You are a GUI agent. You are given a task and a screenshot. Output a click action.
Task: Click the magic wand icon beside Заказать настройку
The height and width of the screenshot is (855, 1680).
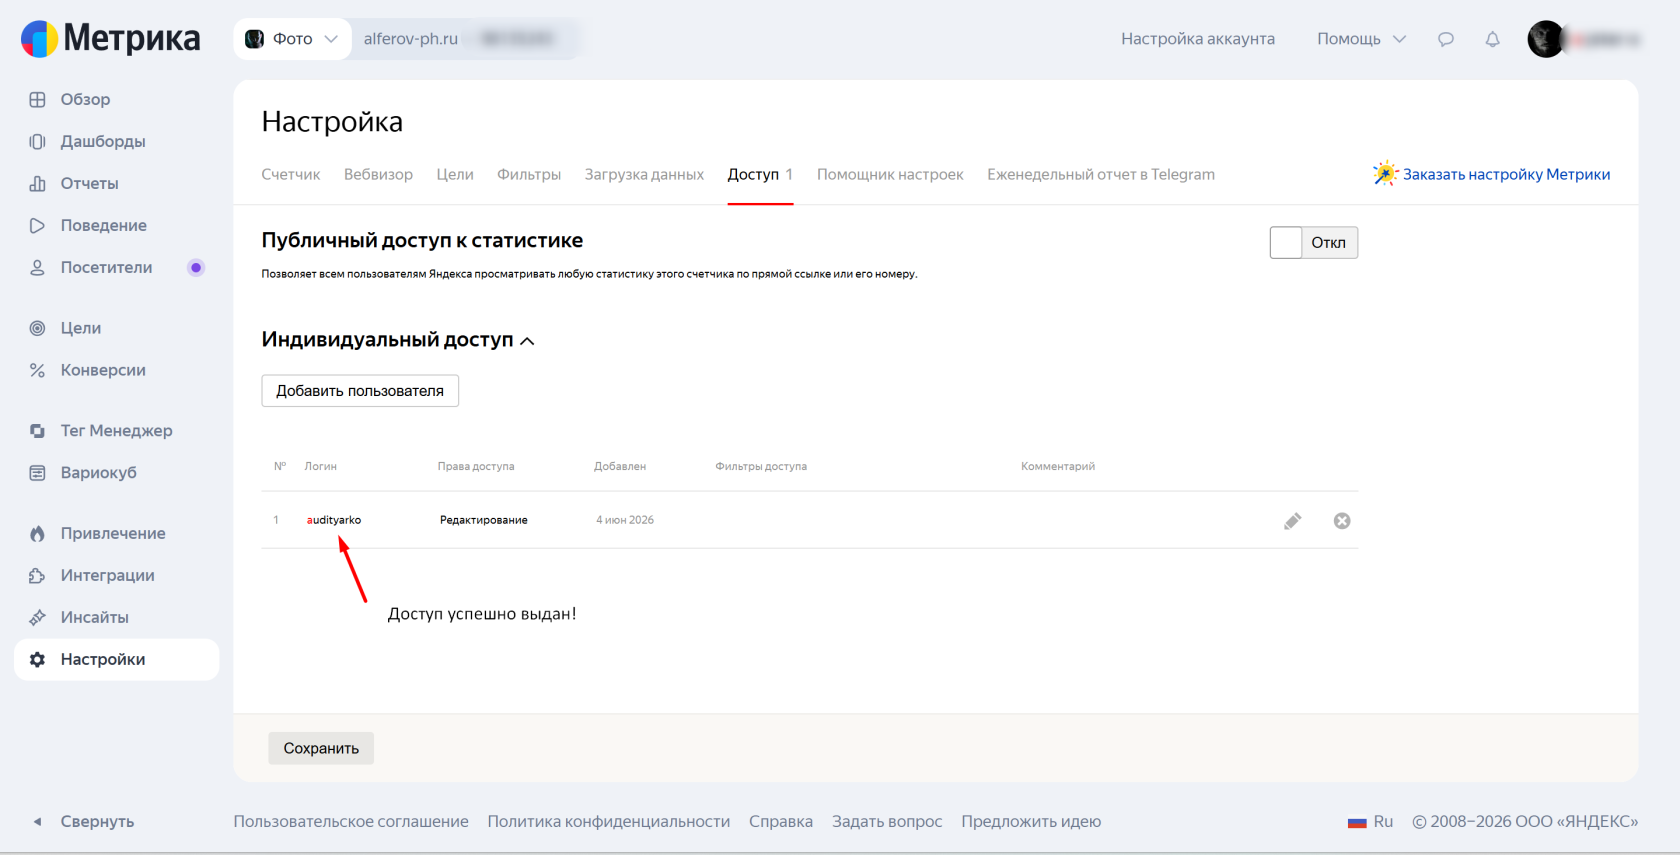pyautogui.click(x=1385, y=173)
